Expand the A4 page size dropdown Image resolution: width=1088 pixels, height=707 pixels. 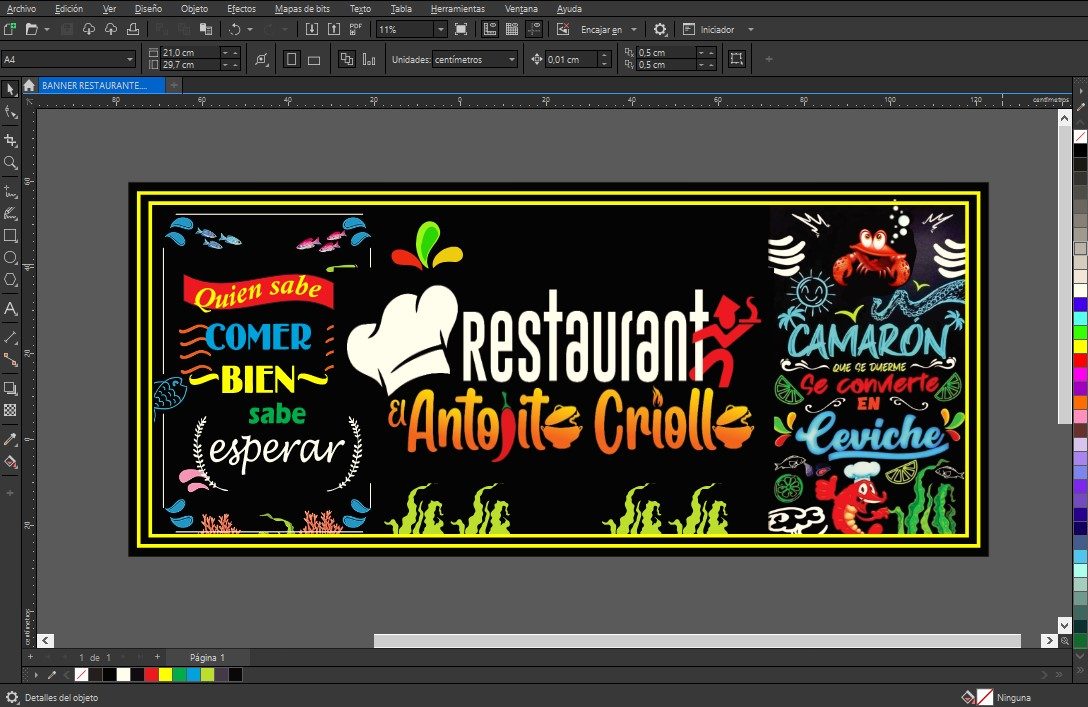[129, 60]
